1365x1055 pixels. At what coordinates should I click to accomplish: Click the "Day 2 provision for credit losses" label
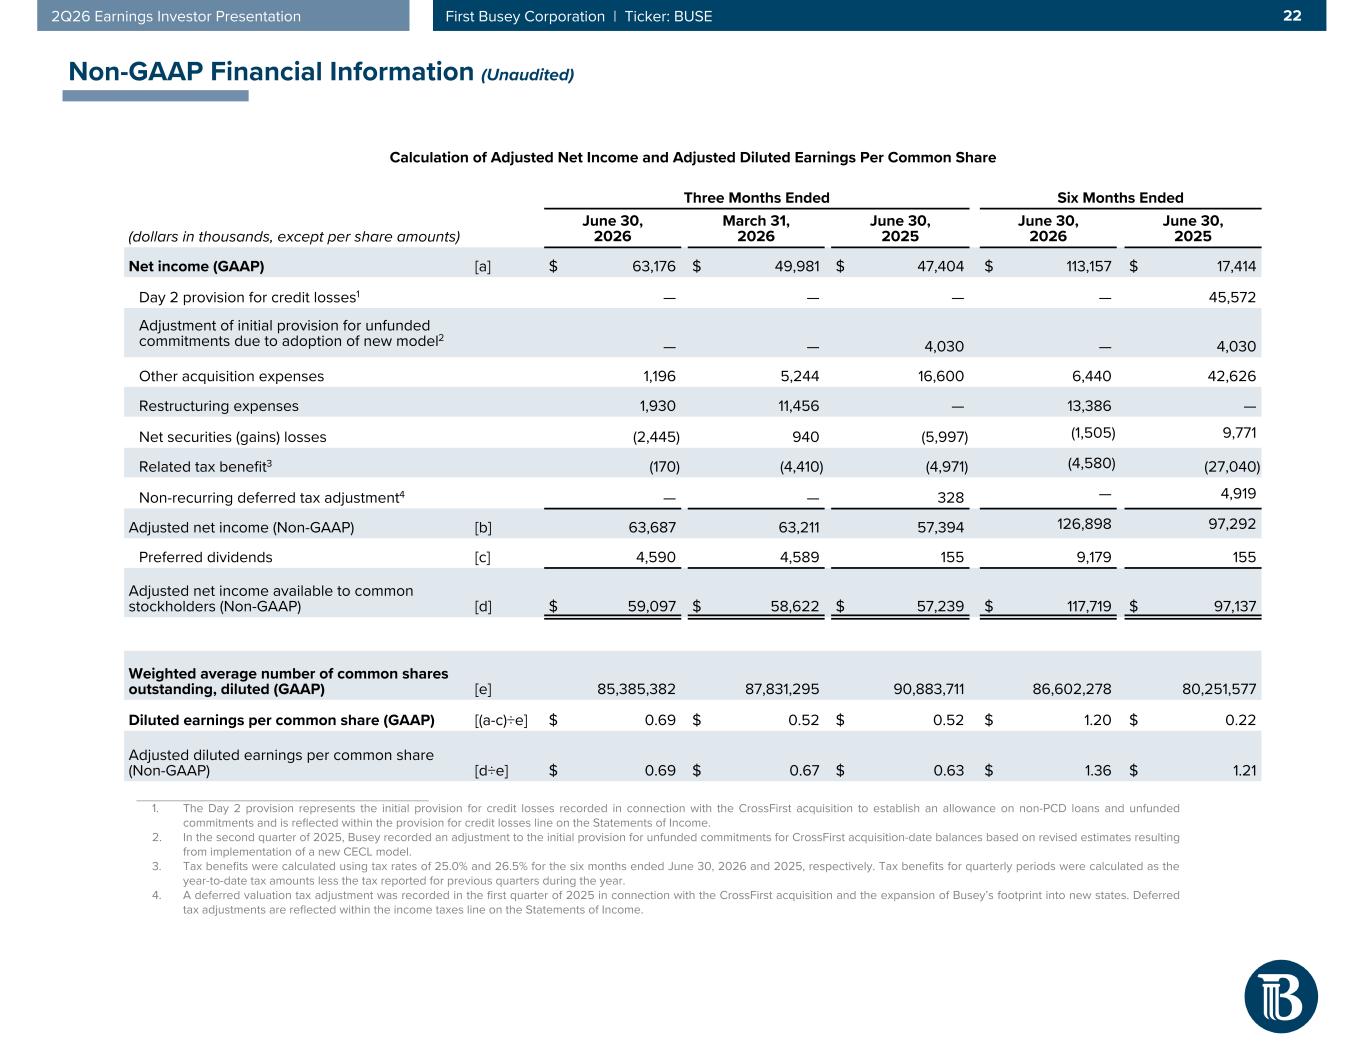pos(249,297)
